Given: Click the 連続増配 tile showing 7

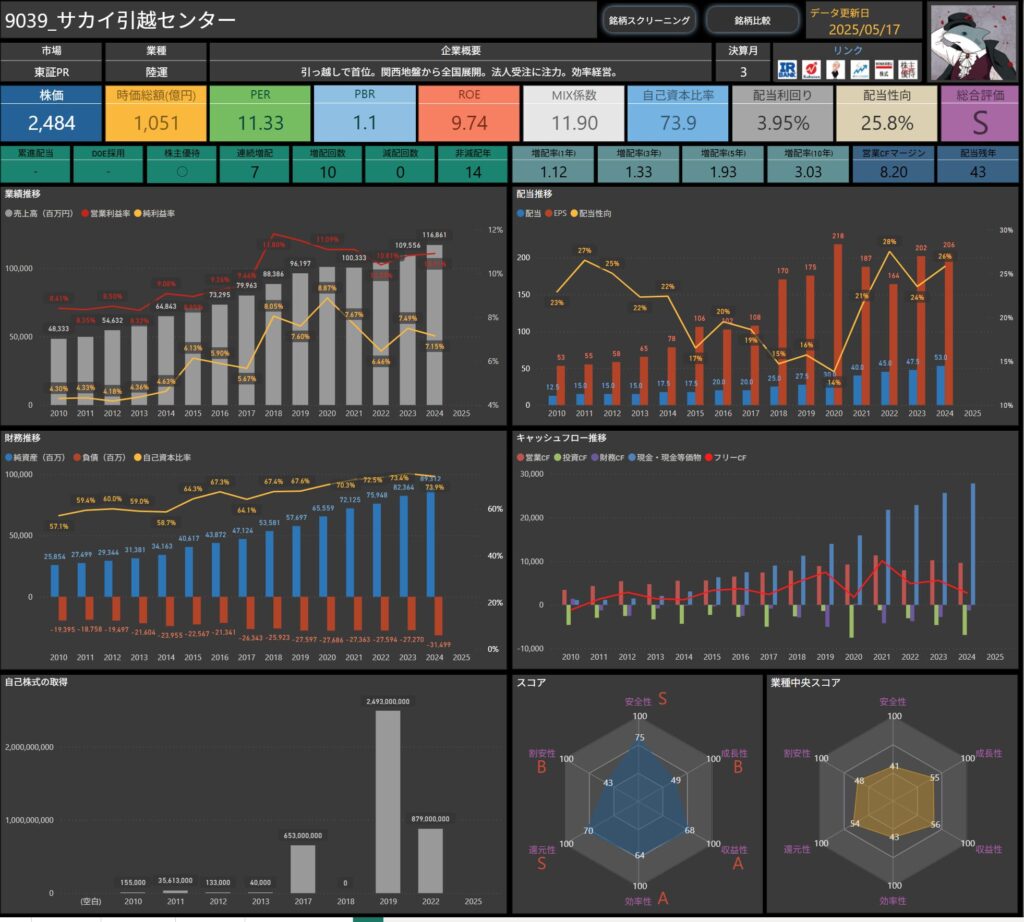Looking at the screenshot, I should 255,165.
